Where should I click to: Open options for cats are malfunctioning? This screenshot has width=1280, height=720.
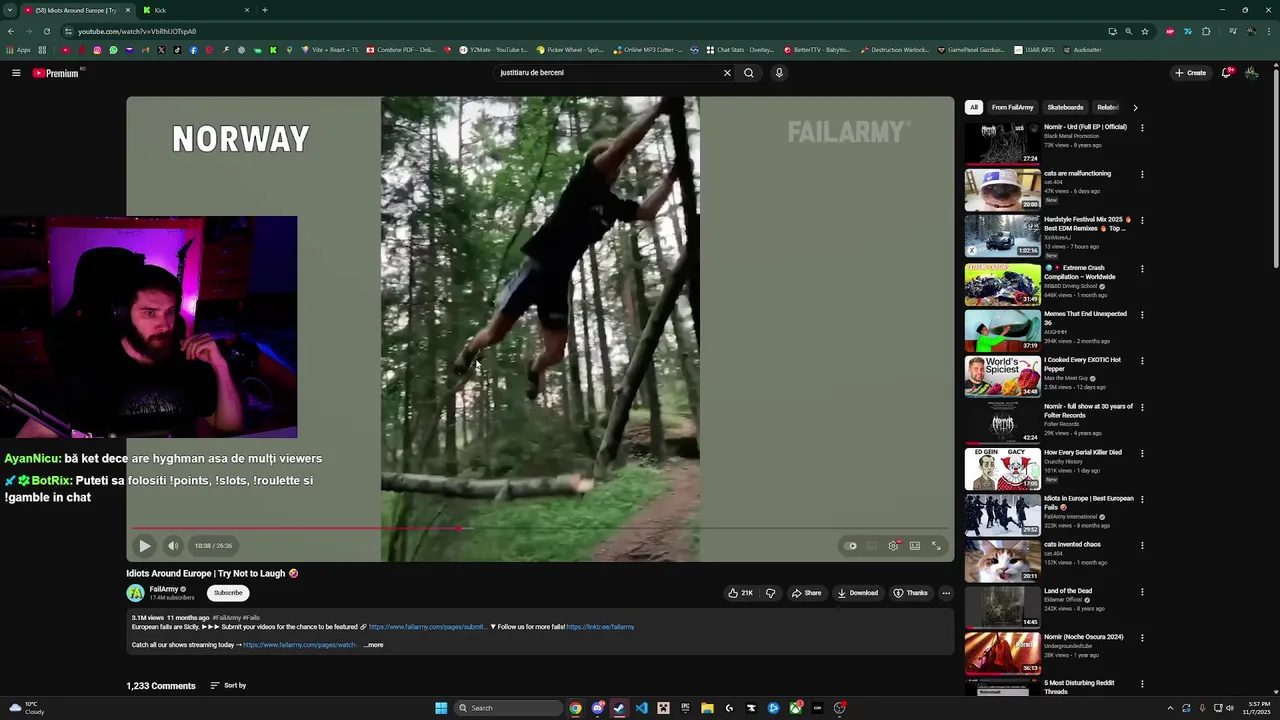pos(1142,174)
